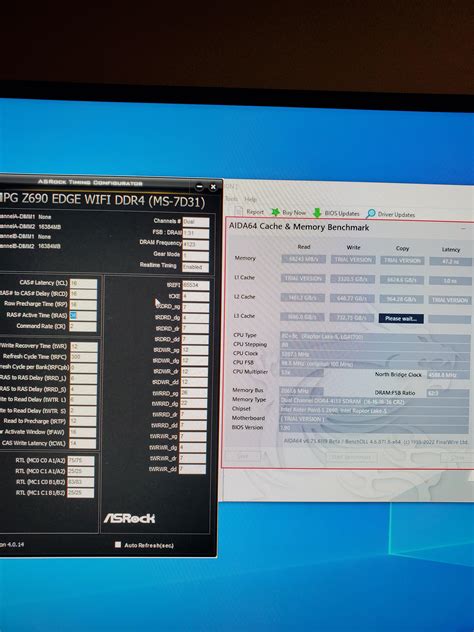
Task: Click the Driver Updates toolbar label
Action: pos(396,214)
